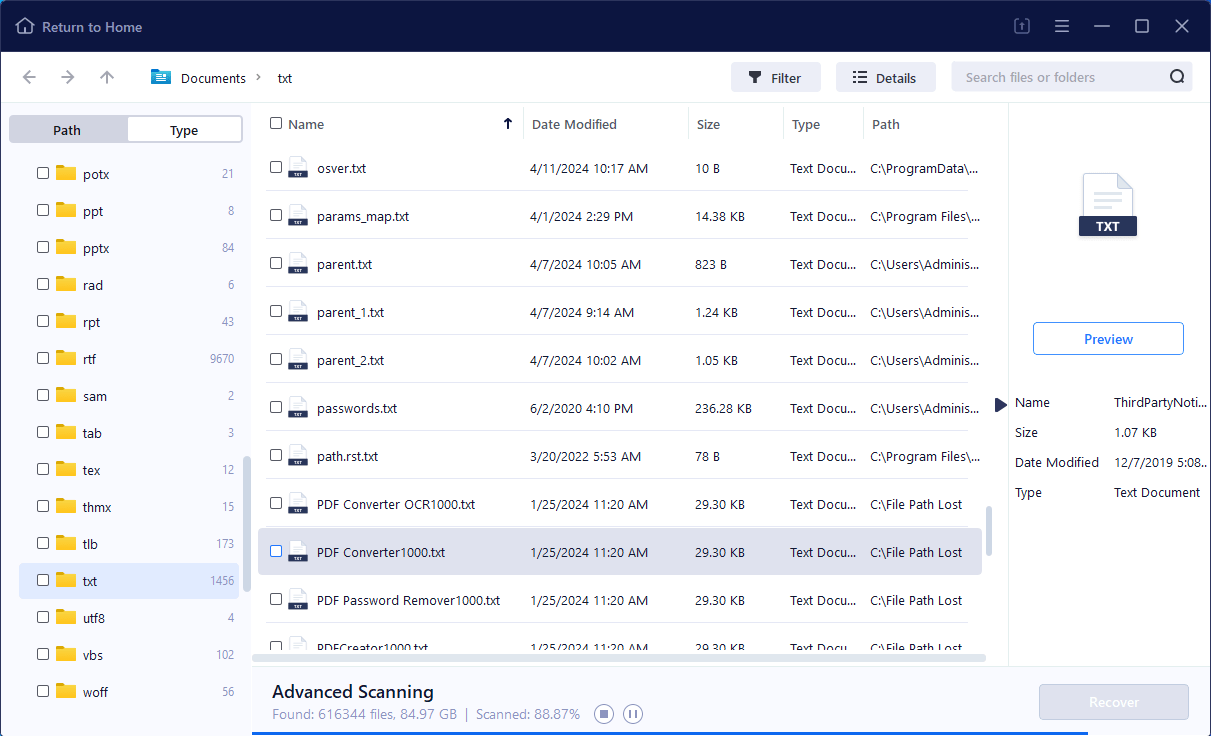Collapse the preview panel with triangle arrow
This screenshot has height=736, width=1211.
coord(1000,404)
